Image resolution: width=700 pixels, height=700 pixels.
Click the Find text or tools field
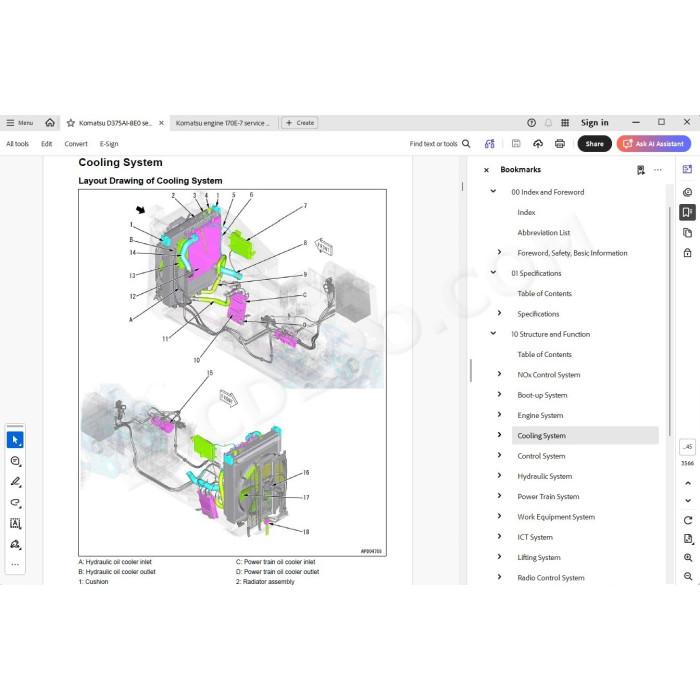(x=433, y=144)
